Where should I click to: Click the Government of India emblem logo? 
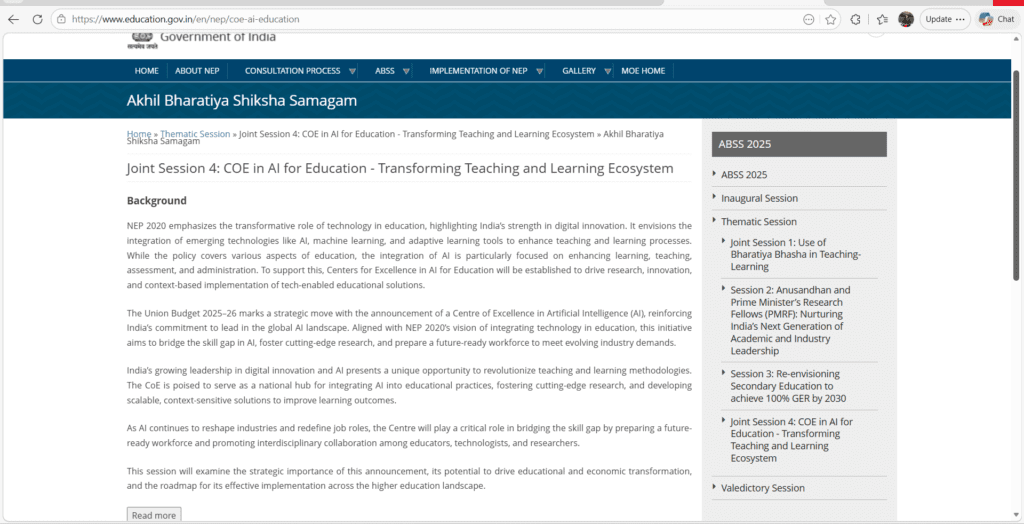(142, 41)
